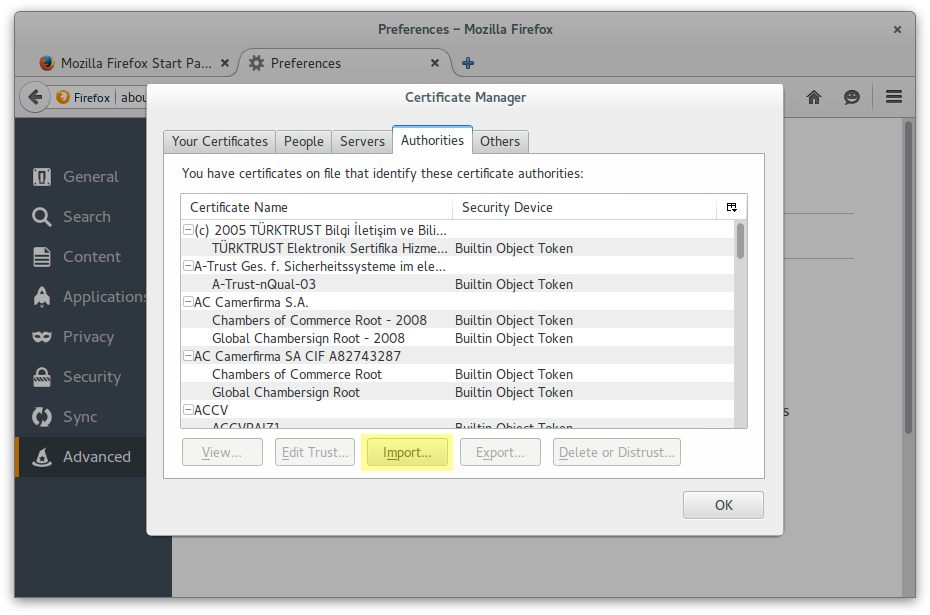This screenshot has height=615, width=930.
Task: Select the Authorities tab
Action: tap(432, 141)
